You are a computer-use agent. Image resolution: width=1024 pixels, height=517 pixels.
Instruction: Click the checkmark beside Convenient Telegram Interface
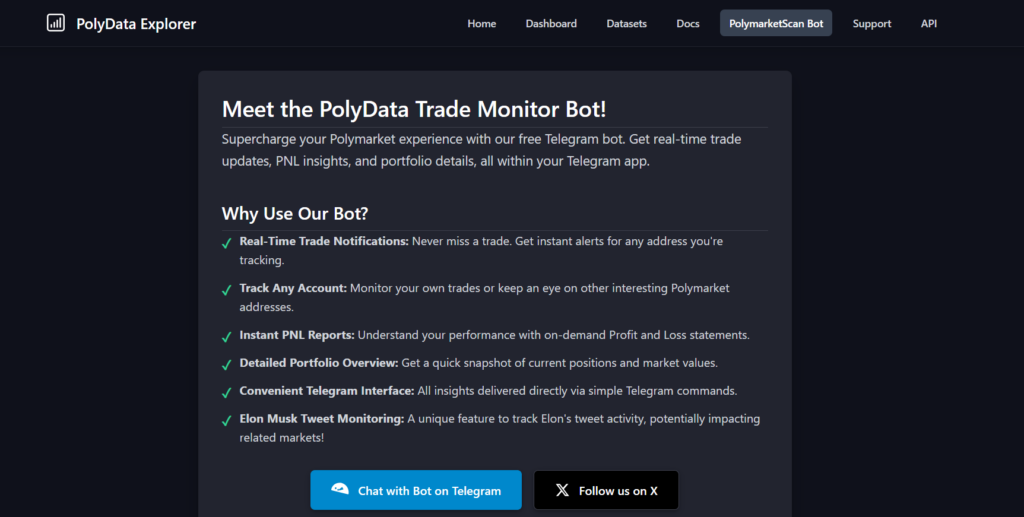click(227, 394)
